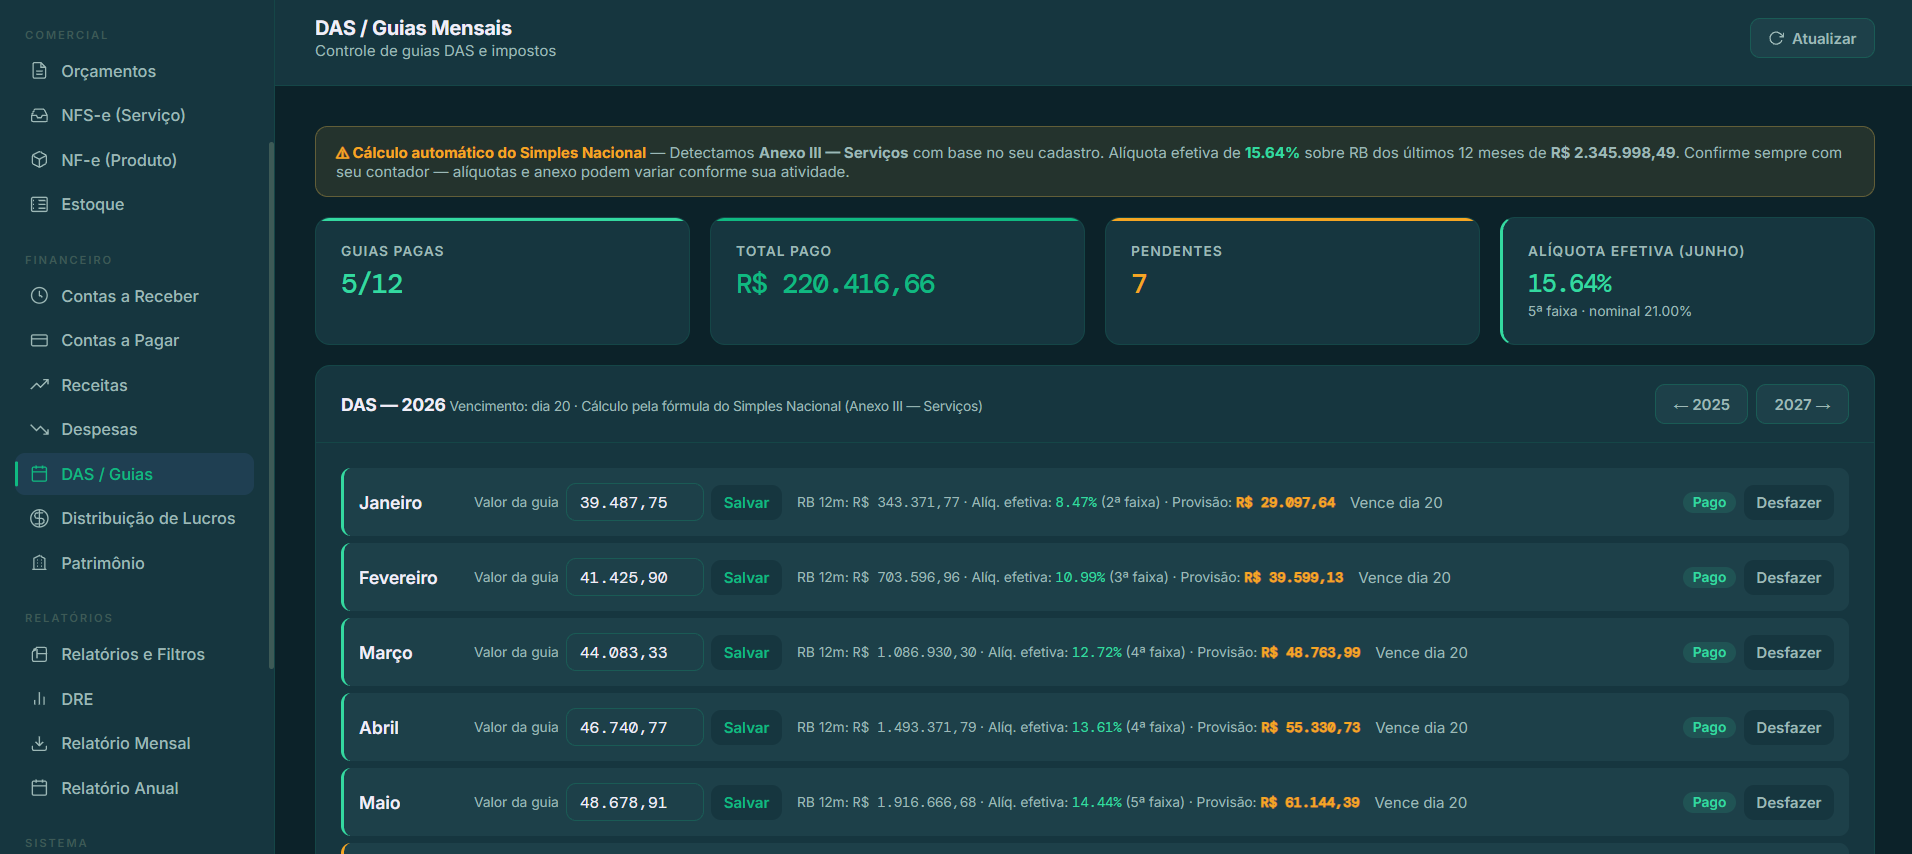Undo payment for Janeiro with Desfazer
Viewport: 1912px width, 854px height.
click(x=1788, y=502)
